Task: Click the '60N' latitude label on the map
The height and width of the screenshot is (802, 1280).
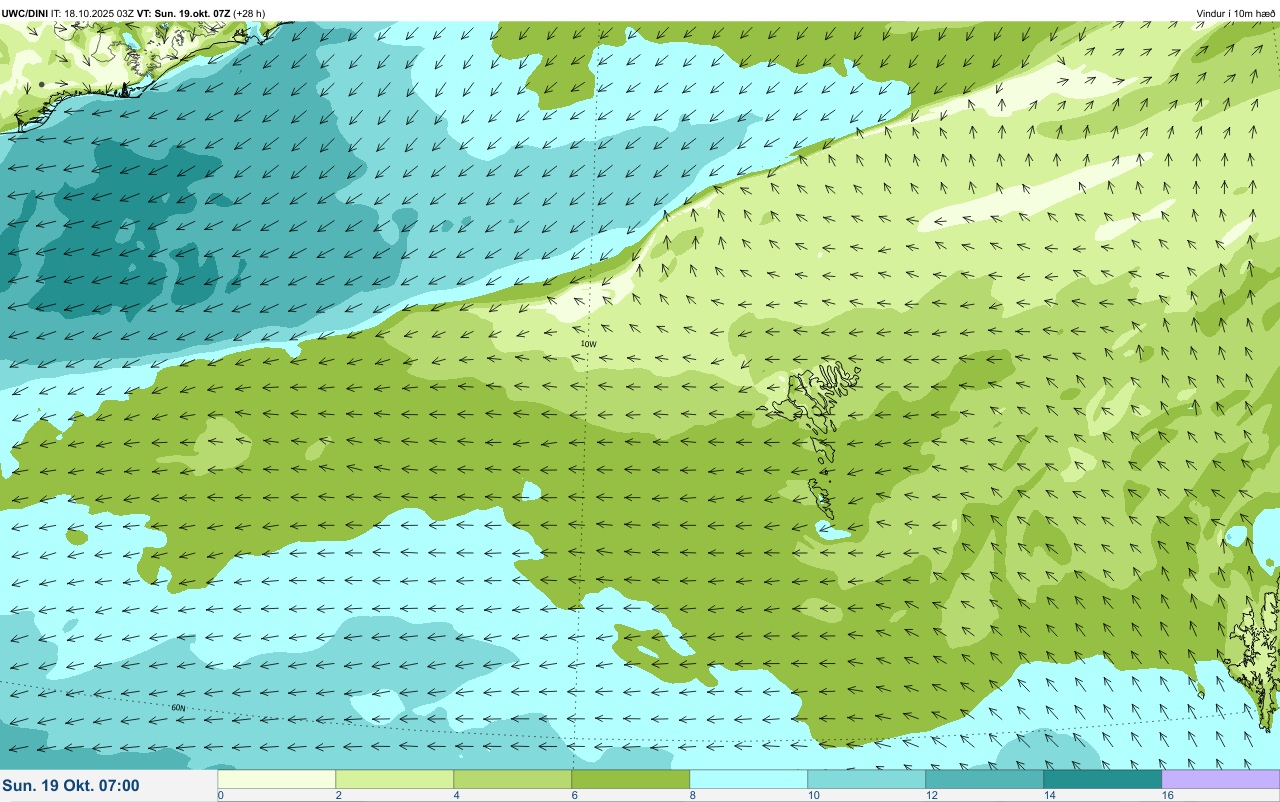Action: click(x=179, y=708)
